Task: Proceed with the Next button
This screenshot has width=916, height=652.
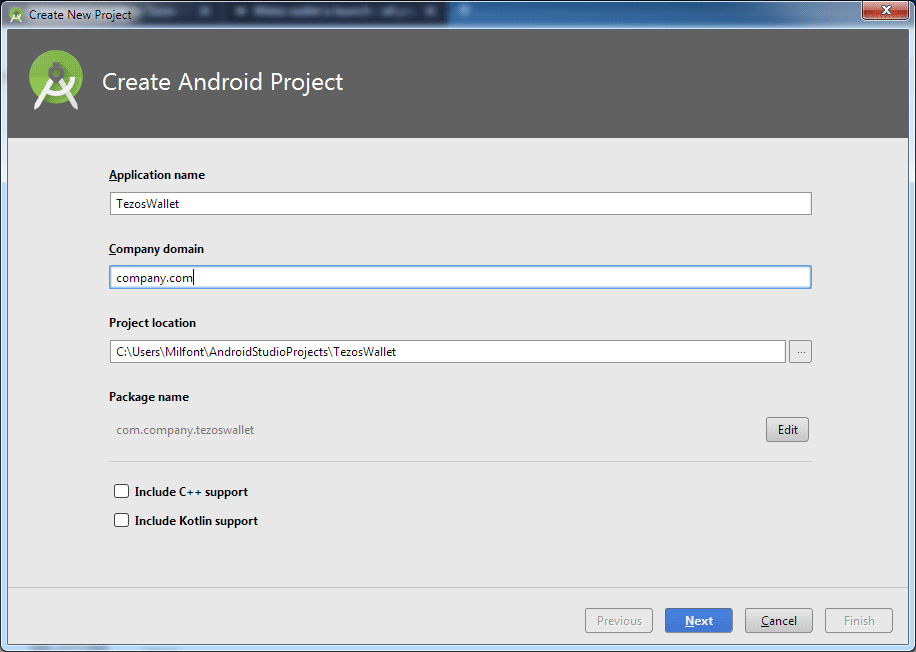Action: 699,620
